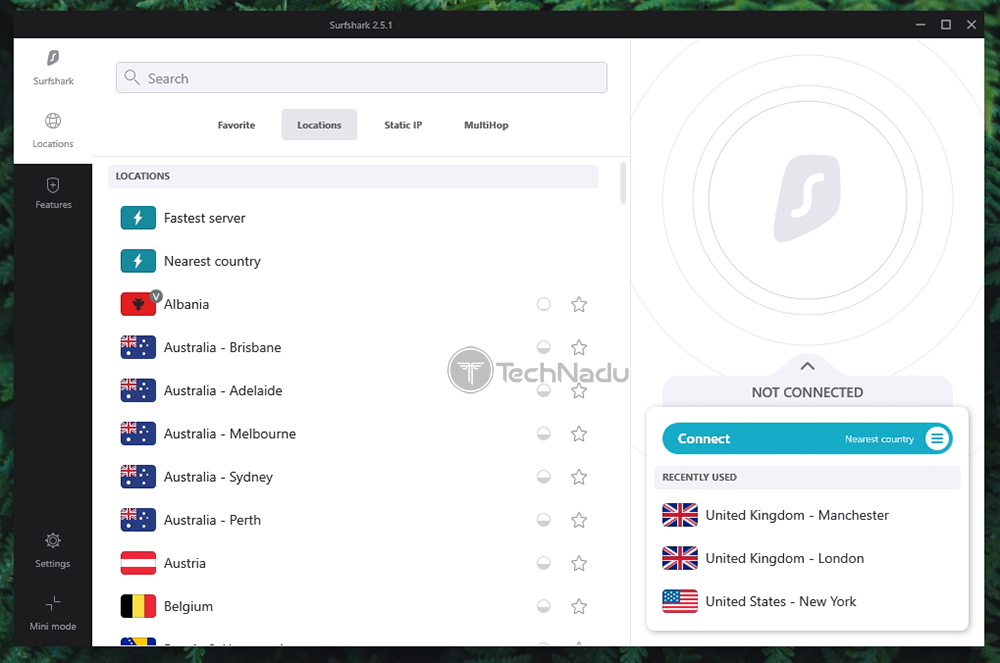Image resolution: width=1000 pixels, height=663 pixels.
Task: Click the Australia - Sydney flag
Action: pyautogui.click(x=138, y=477)
